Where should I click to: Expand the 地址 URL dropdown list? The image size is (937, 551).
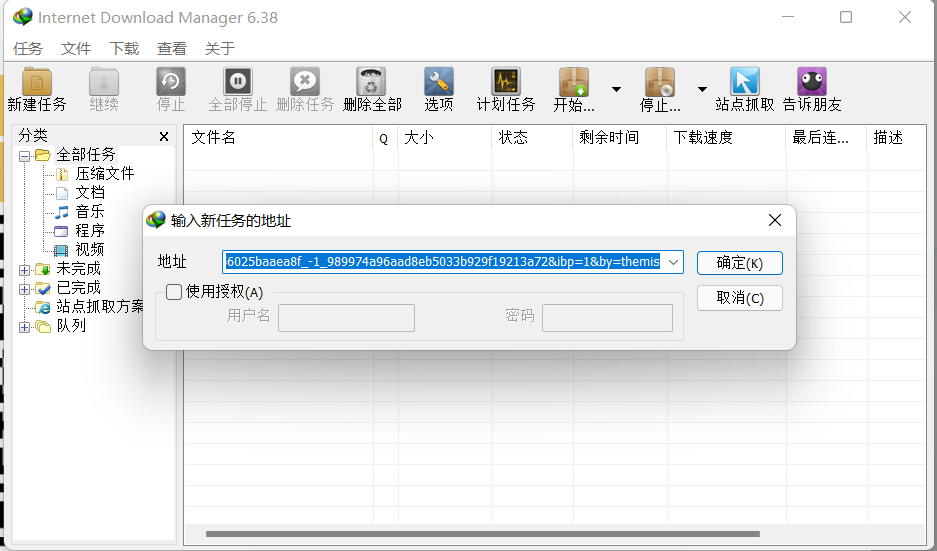pos(673,262)
